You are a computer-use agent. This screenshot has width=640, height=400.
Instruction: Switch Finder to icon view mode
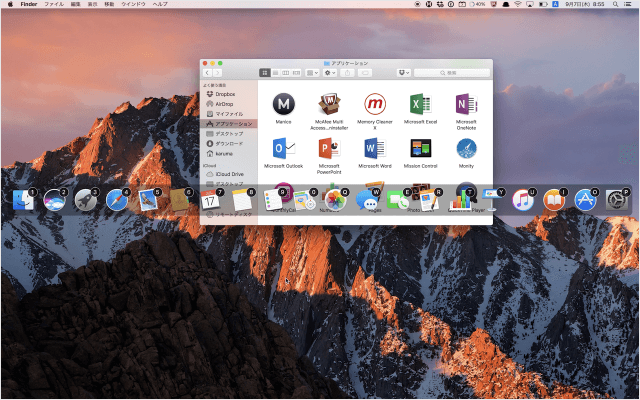[265, 73]
